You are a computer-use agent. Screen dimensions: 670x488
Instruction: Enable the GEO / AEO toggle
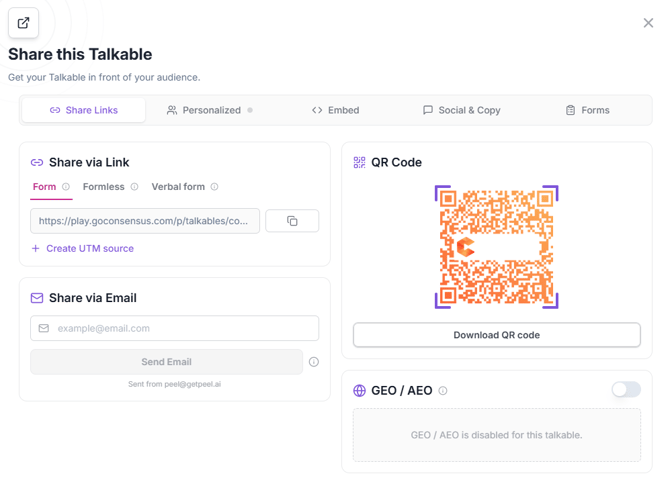[x=626, y=390]
